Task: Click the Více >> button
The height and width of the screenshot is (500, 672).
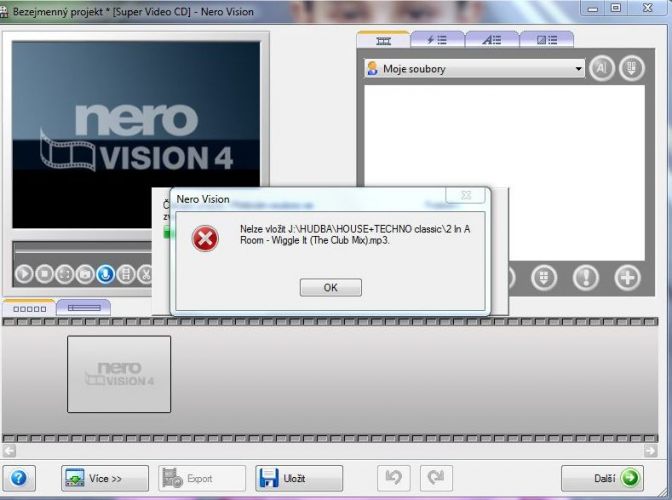Action: click(105, 478)
